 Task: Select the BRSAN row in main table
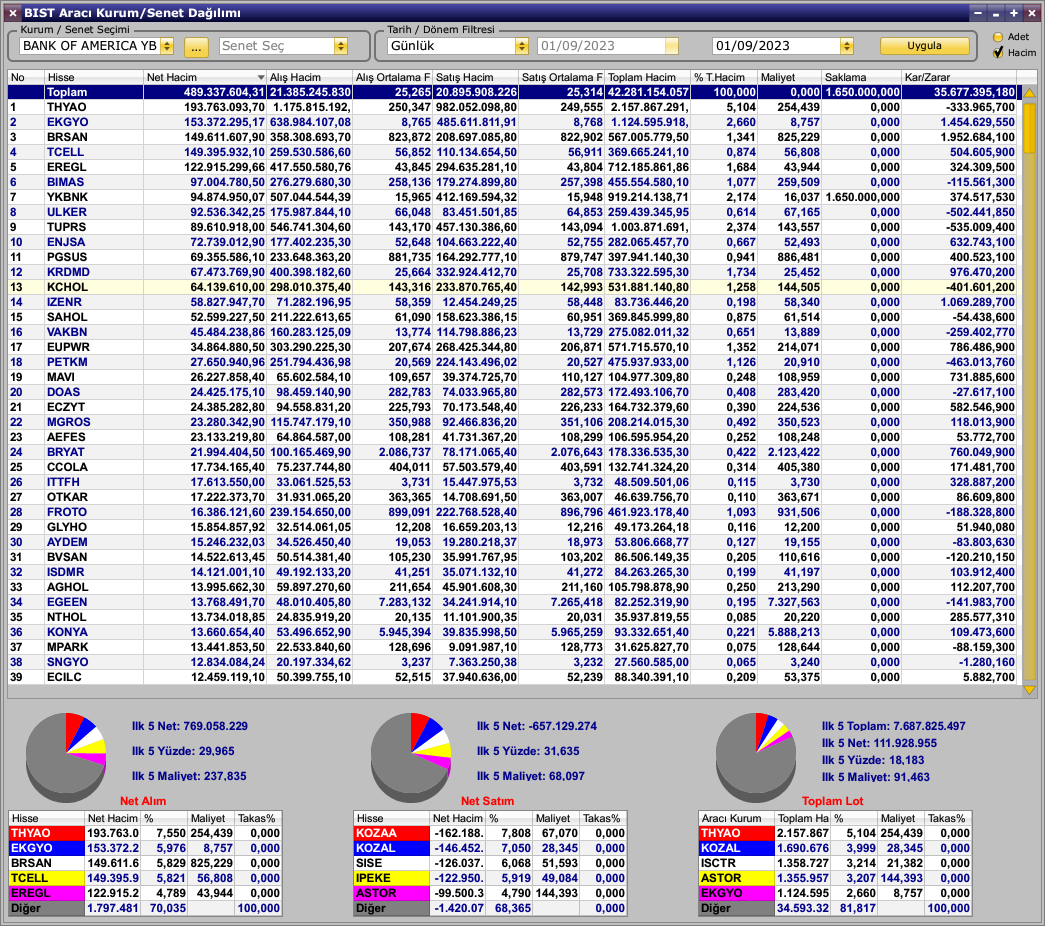(512, 137)
